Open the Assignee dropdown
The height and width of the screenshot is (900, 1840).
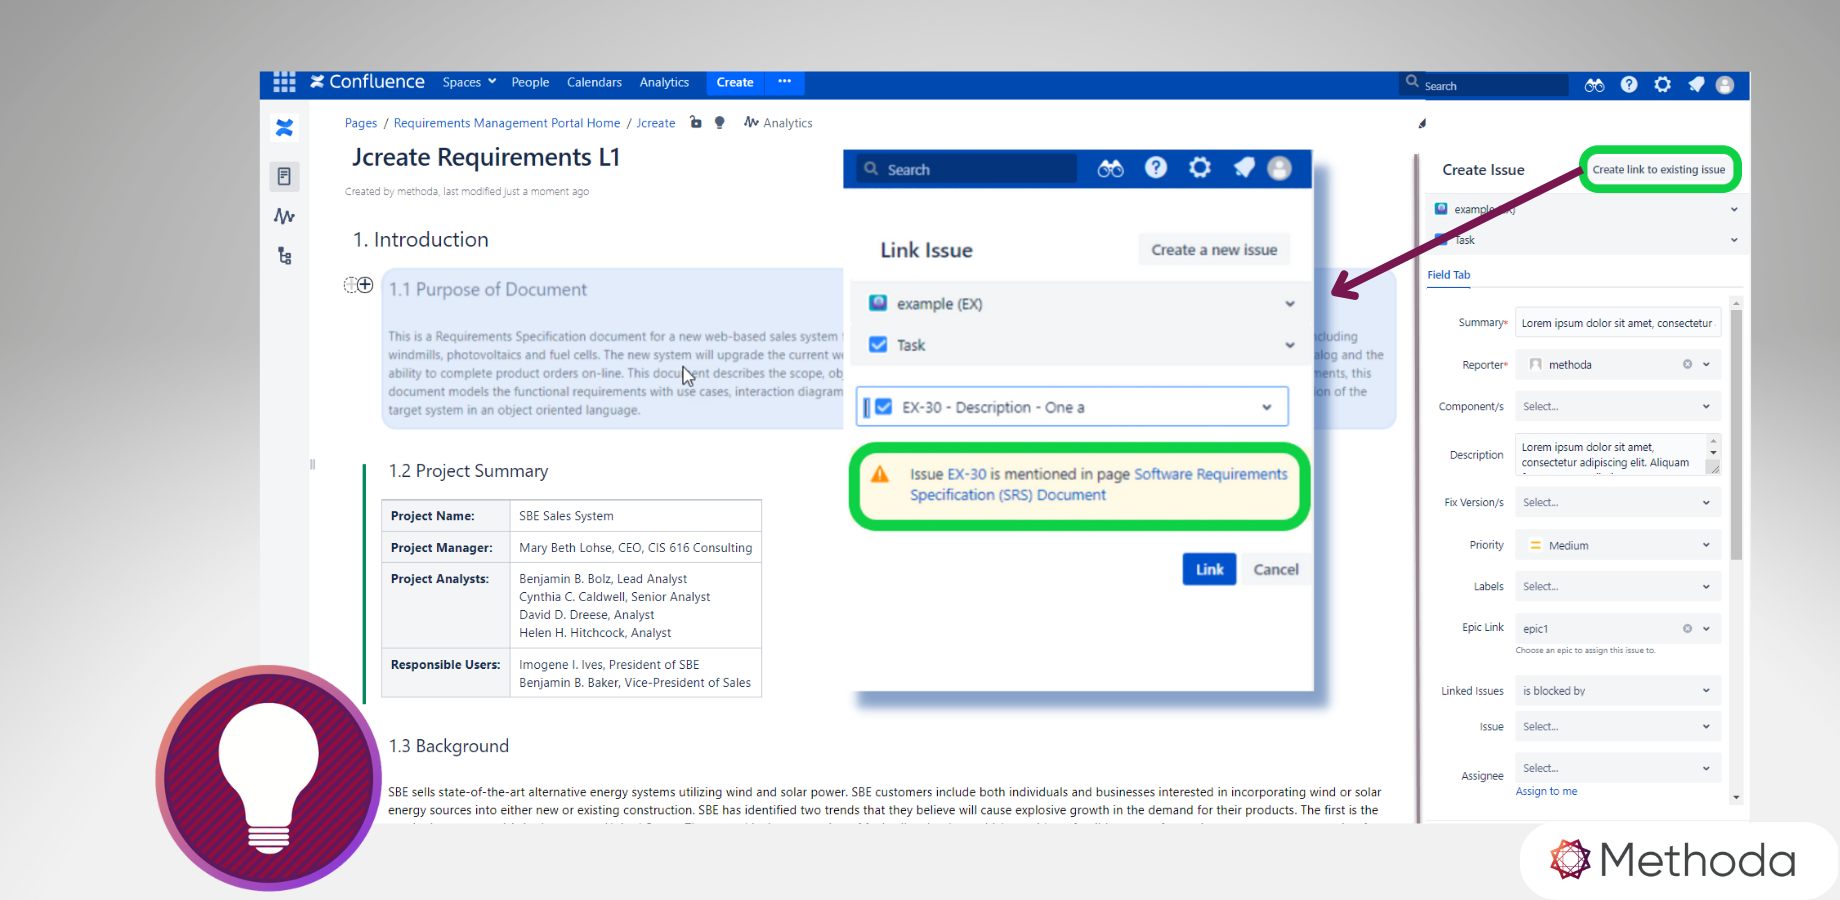(1618, 769)
